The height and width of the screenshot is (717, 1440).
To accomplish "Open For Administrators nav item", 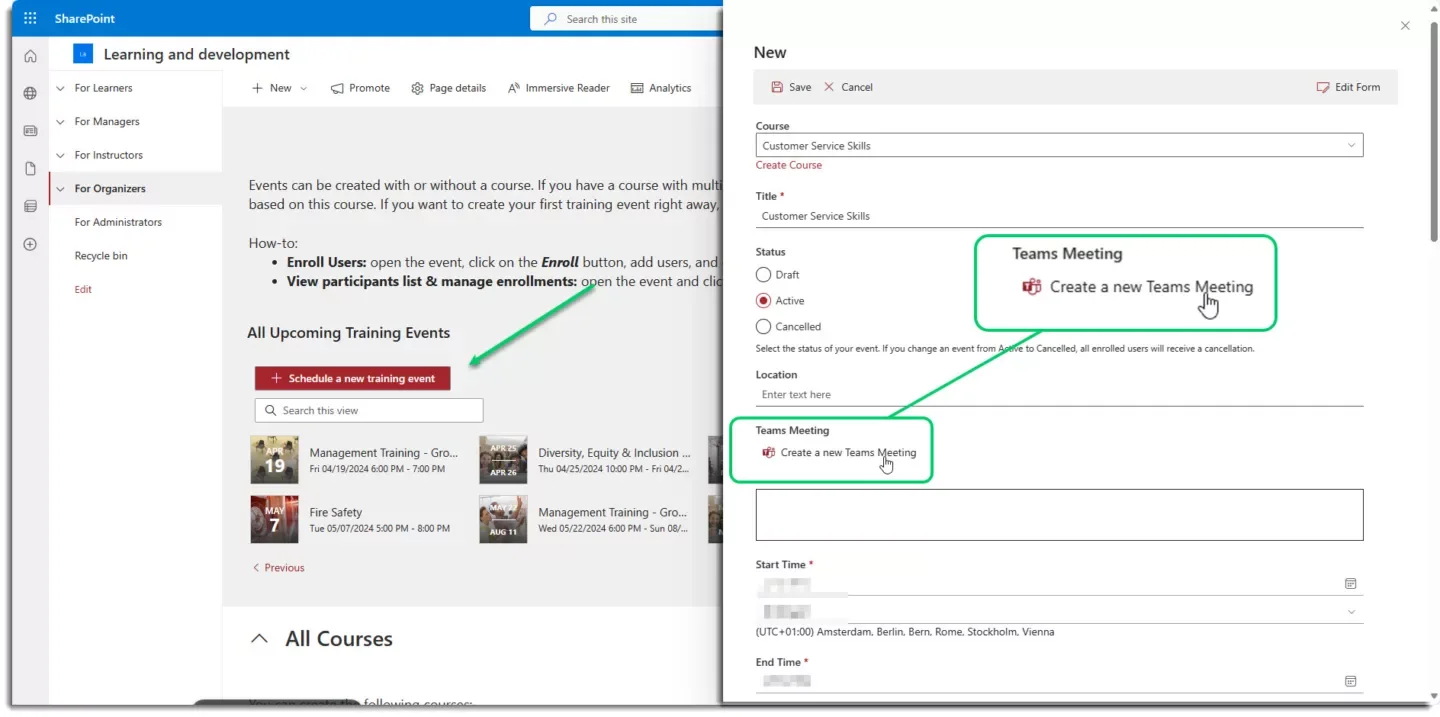I will coord(118,222).
